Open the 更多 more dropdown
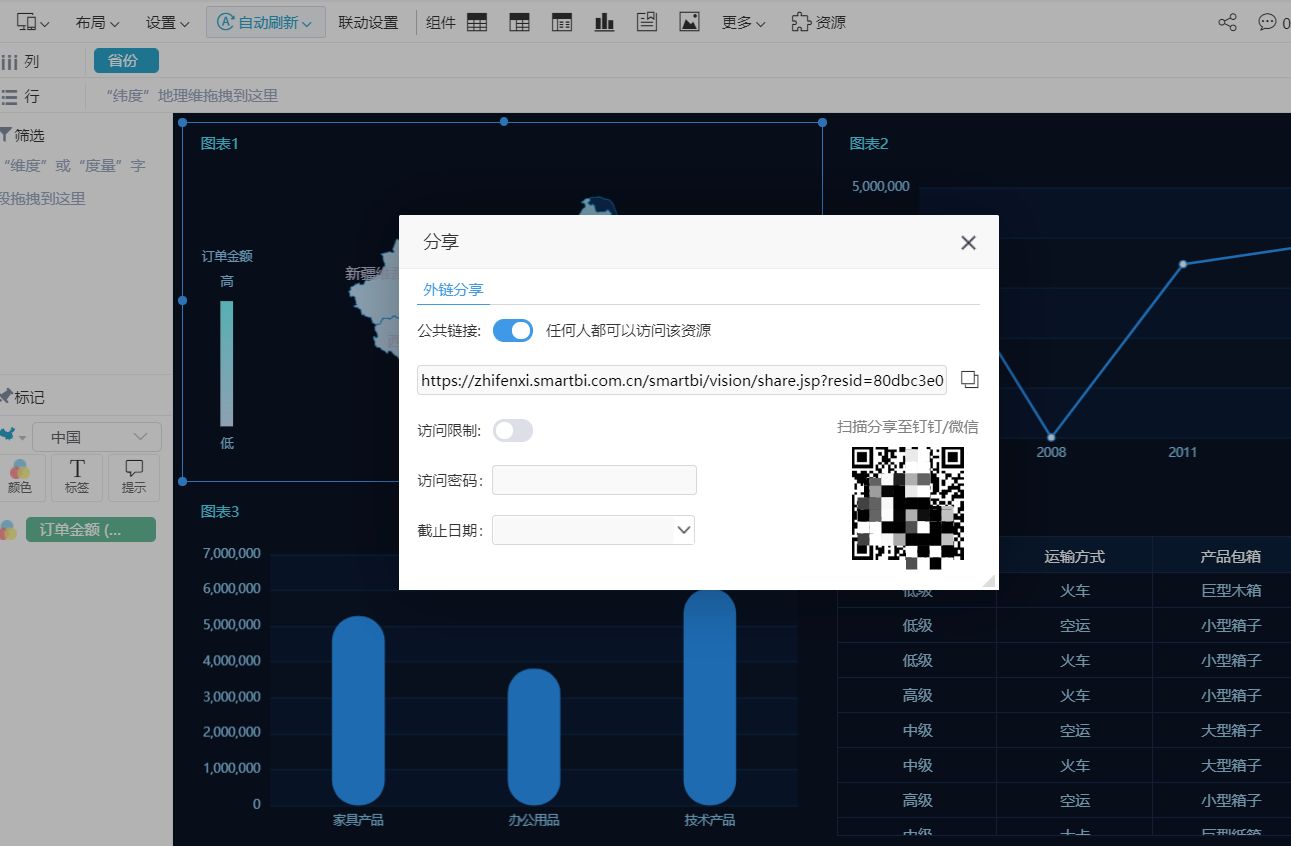Image resolution: width=1291 pixels, height=846 pixels. [x=744, y=22]
